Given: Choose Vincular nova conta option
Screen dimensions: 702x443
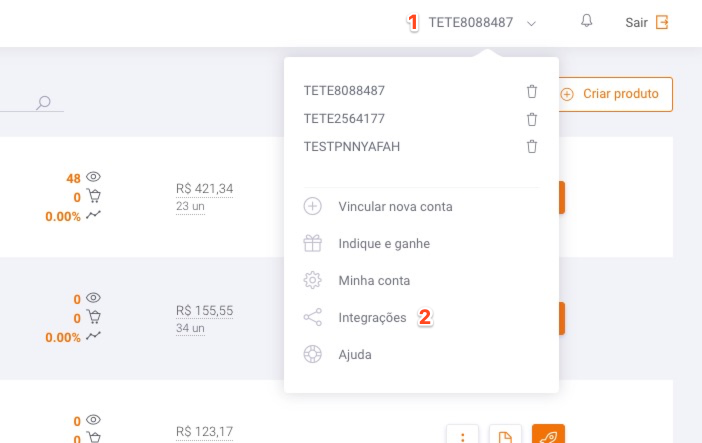Looking at the screenshot, I should 395,206.
